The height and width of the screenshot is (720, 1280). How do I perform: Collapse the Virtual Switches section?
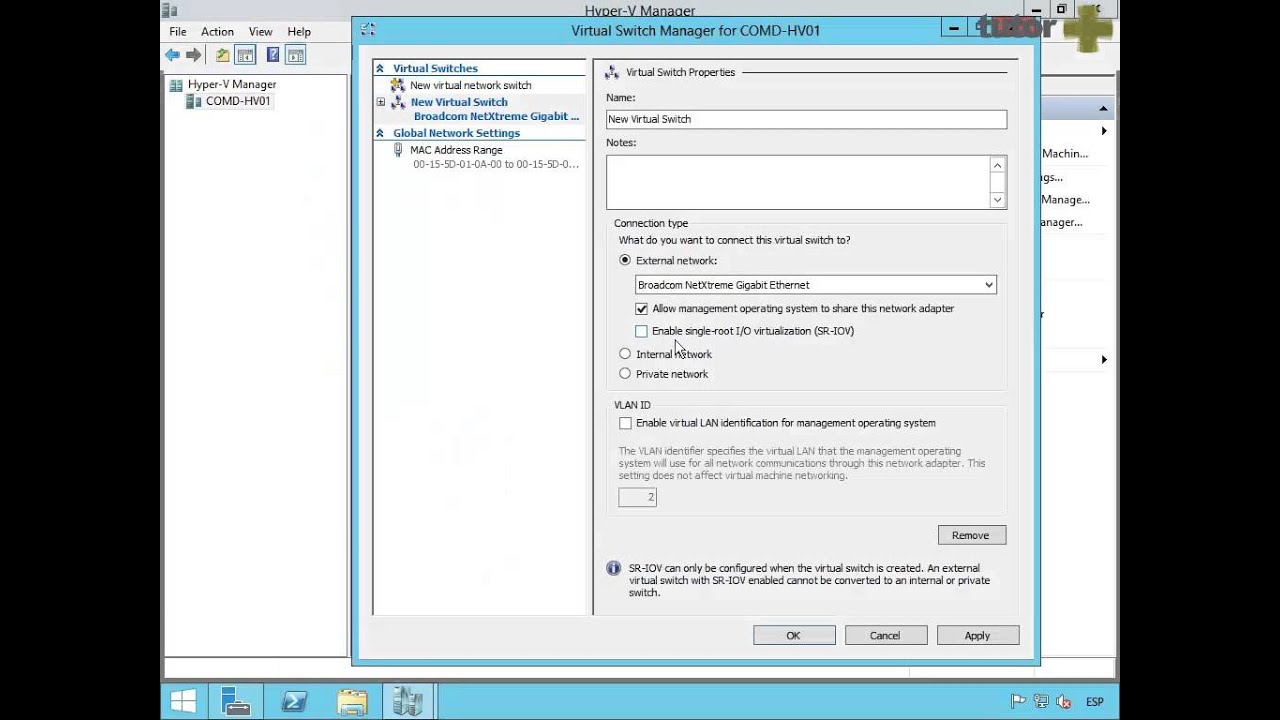pyautogui.click(x=380, y=68)
